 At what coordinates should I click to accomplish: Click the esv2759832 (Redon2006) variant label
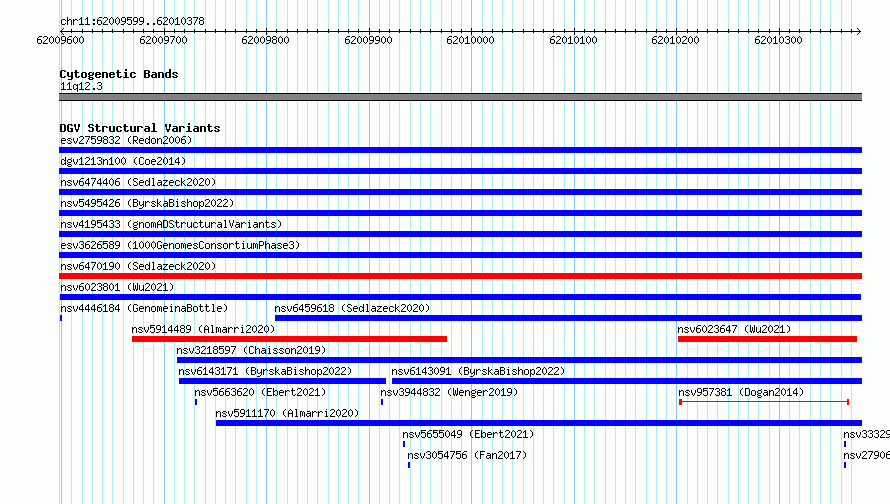(x=126, y=140)
